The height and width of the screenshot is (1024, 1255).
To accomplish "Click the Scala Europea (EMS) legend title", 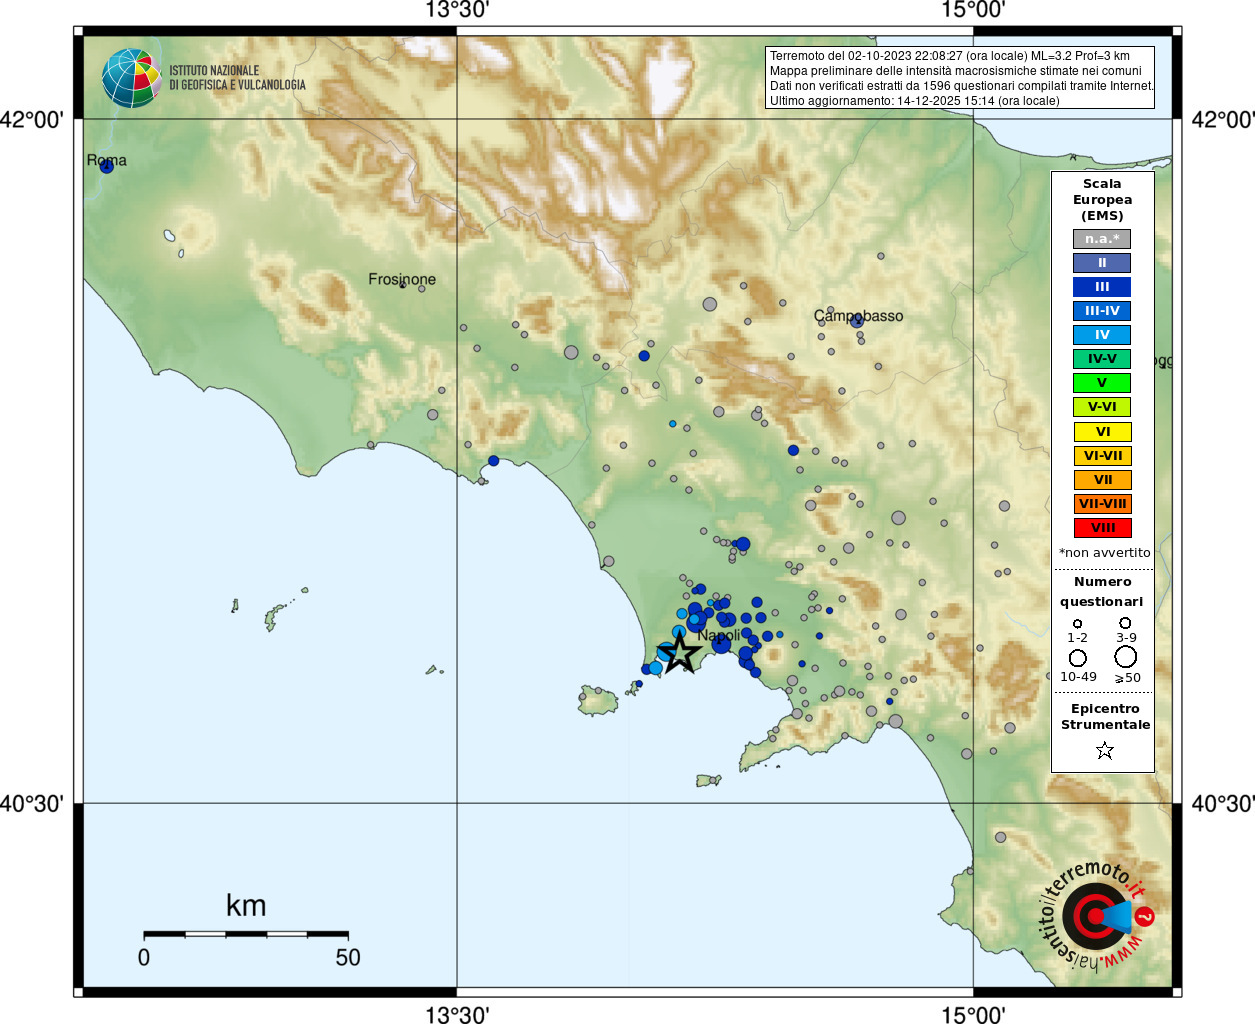I will tap(1102, 200).
